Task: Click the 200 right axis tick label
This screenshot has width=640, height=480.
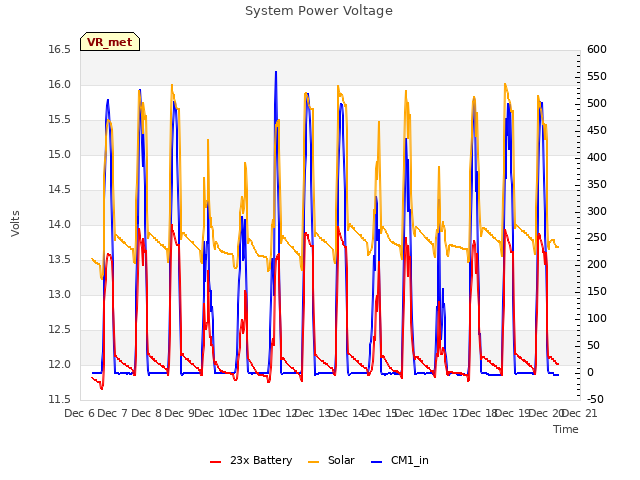Action: [597, 264]
